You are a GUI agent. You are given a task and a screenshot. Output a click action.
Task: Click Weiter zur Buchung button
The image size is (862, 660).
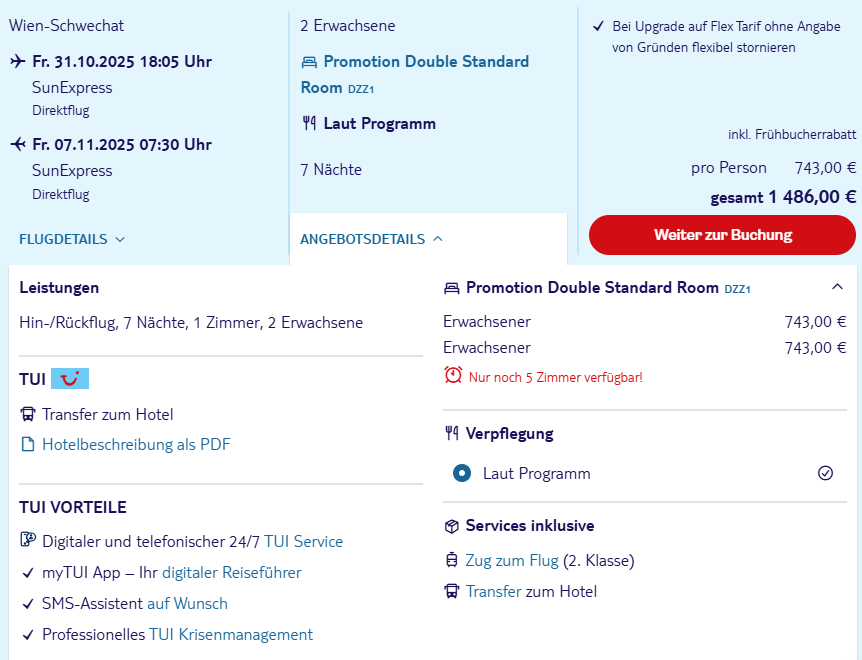pos(722,235)
